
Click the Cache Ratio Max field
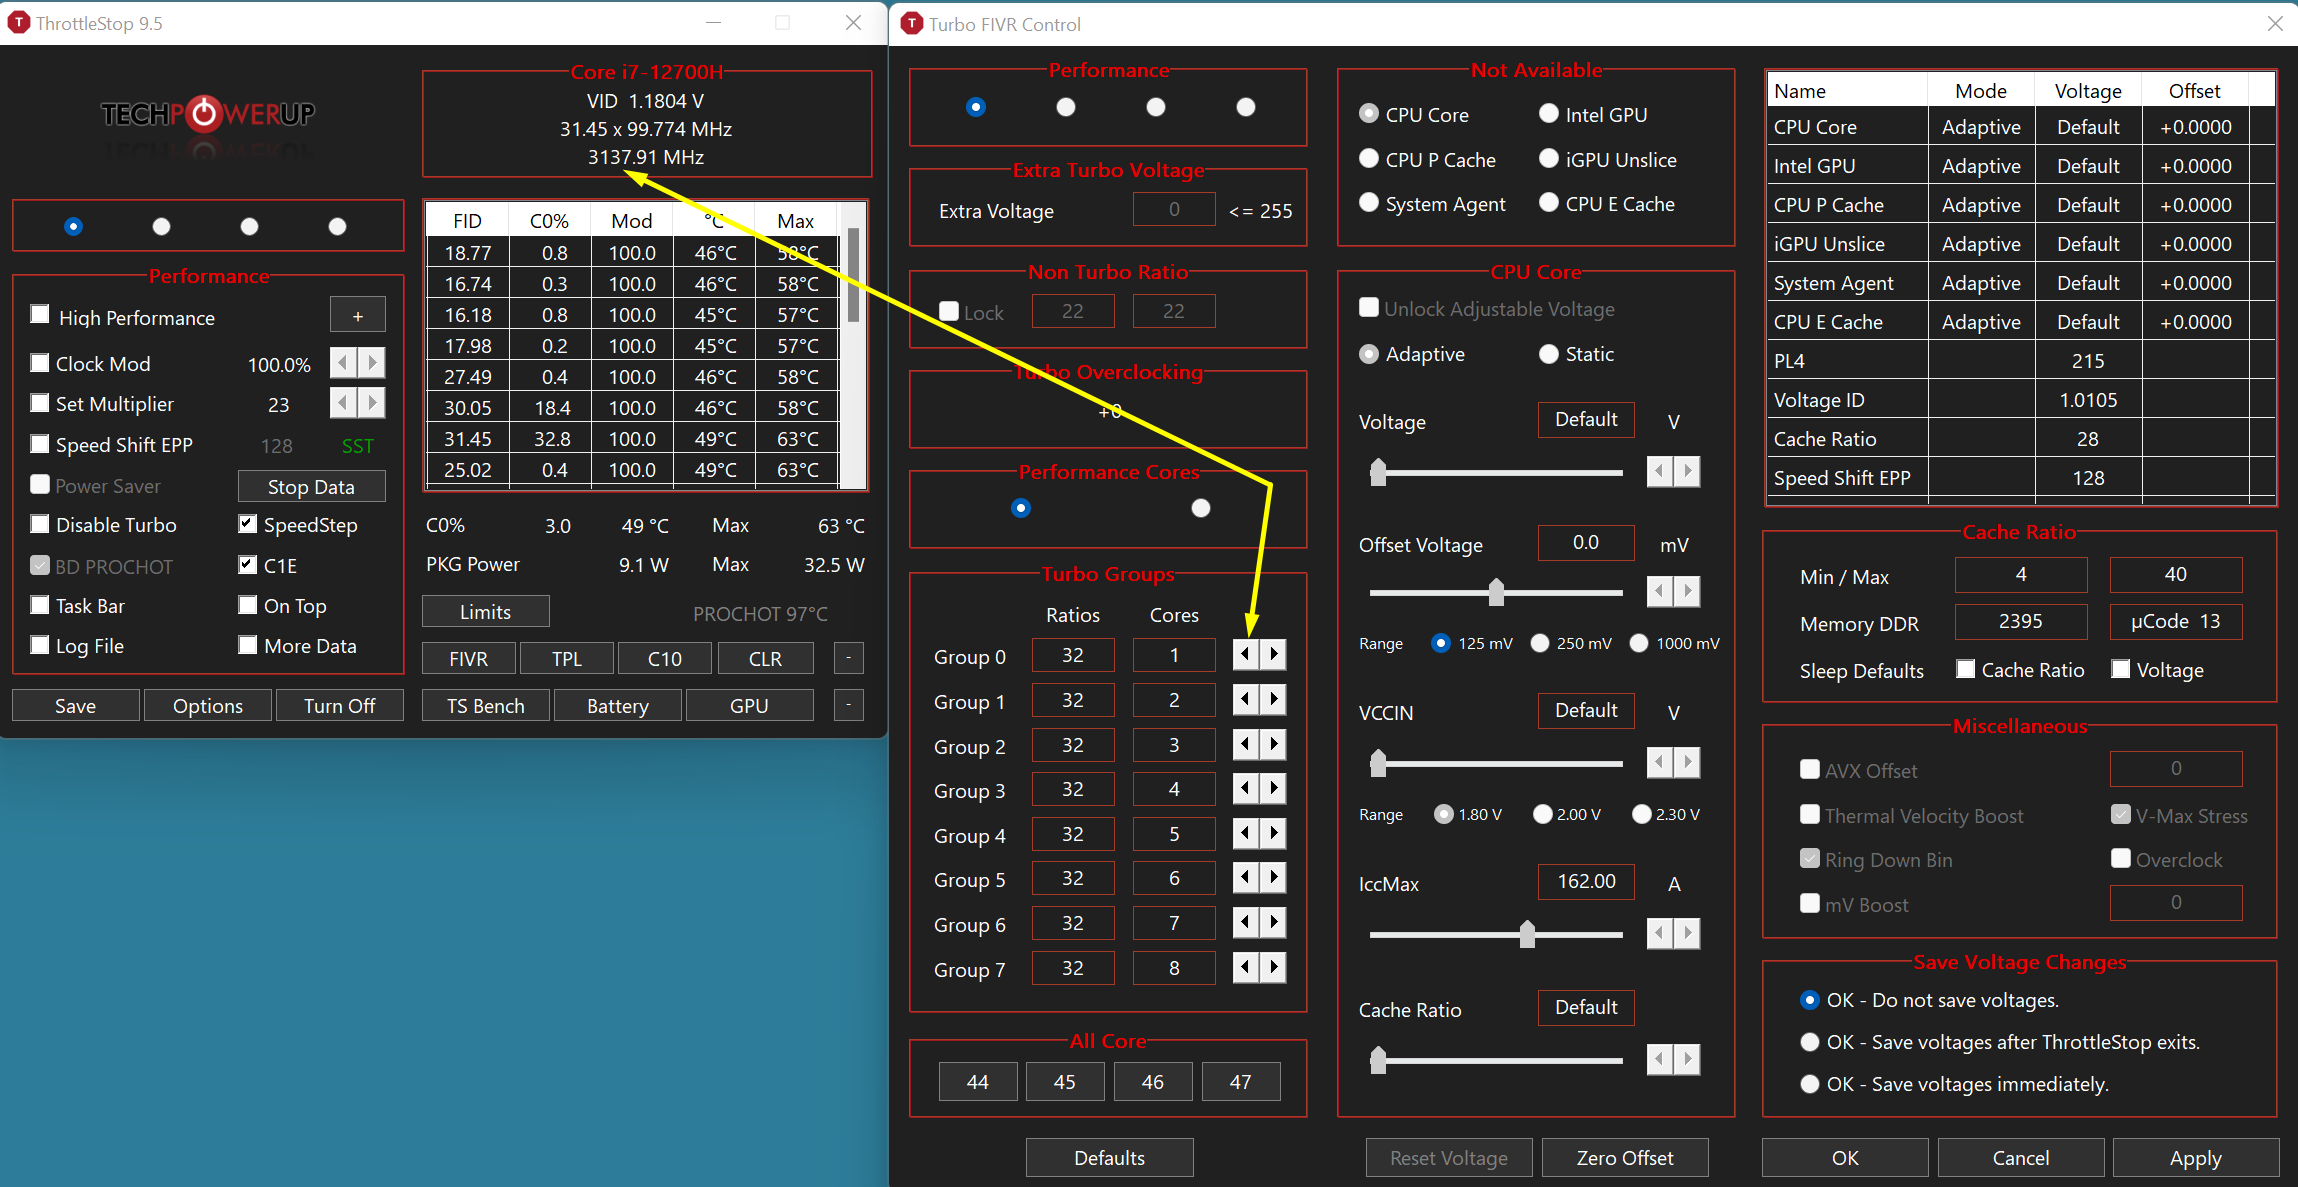2175,574
